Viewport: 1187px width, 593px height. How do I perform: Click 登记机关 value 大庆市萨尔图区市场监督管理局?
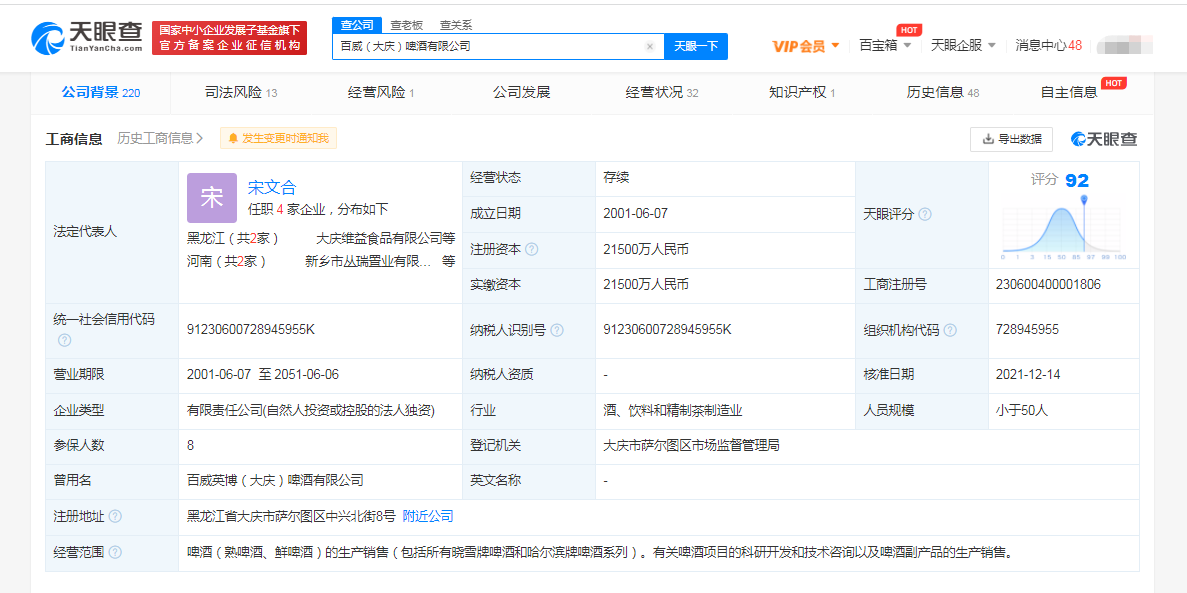(x=691, y=445)
